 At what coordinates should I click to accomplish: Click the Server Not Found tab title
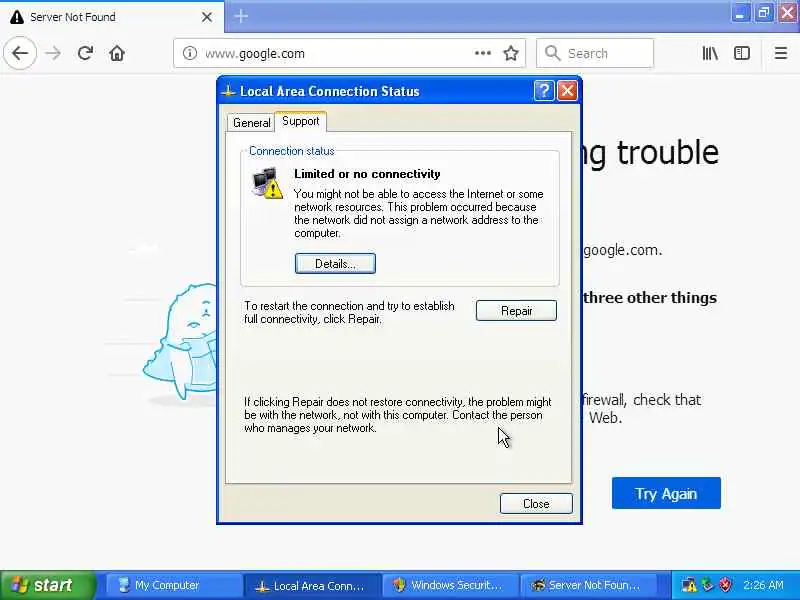[72, 17]
